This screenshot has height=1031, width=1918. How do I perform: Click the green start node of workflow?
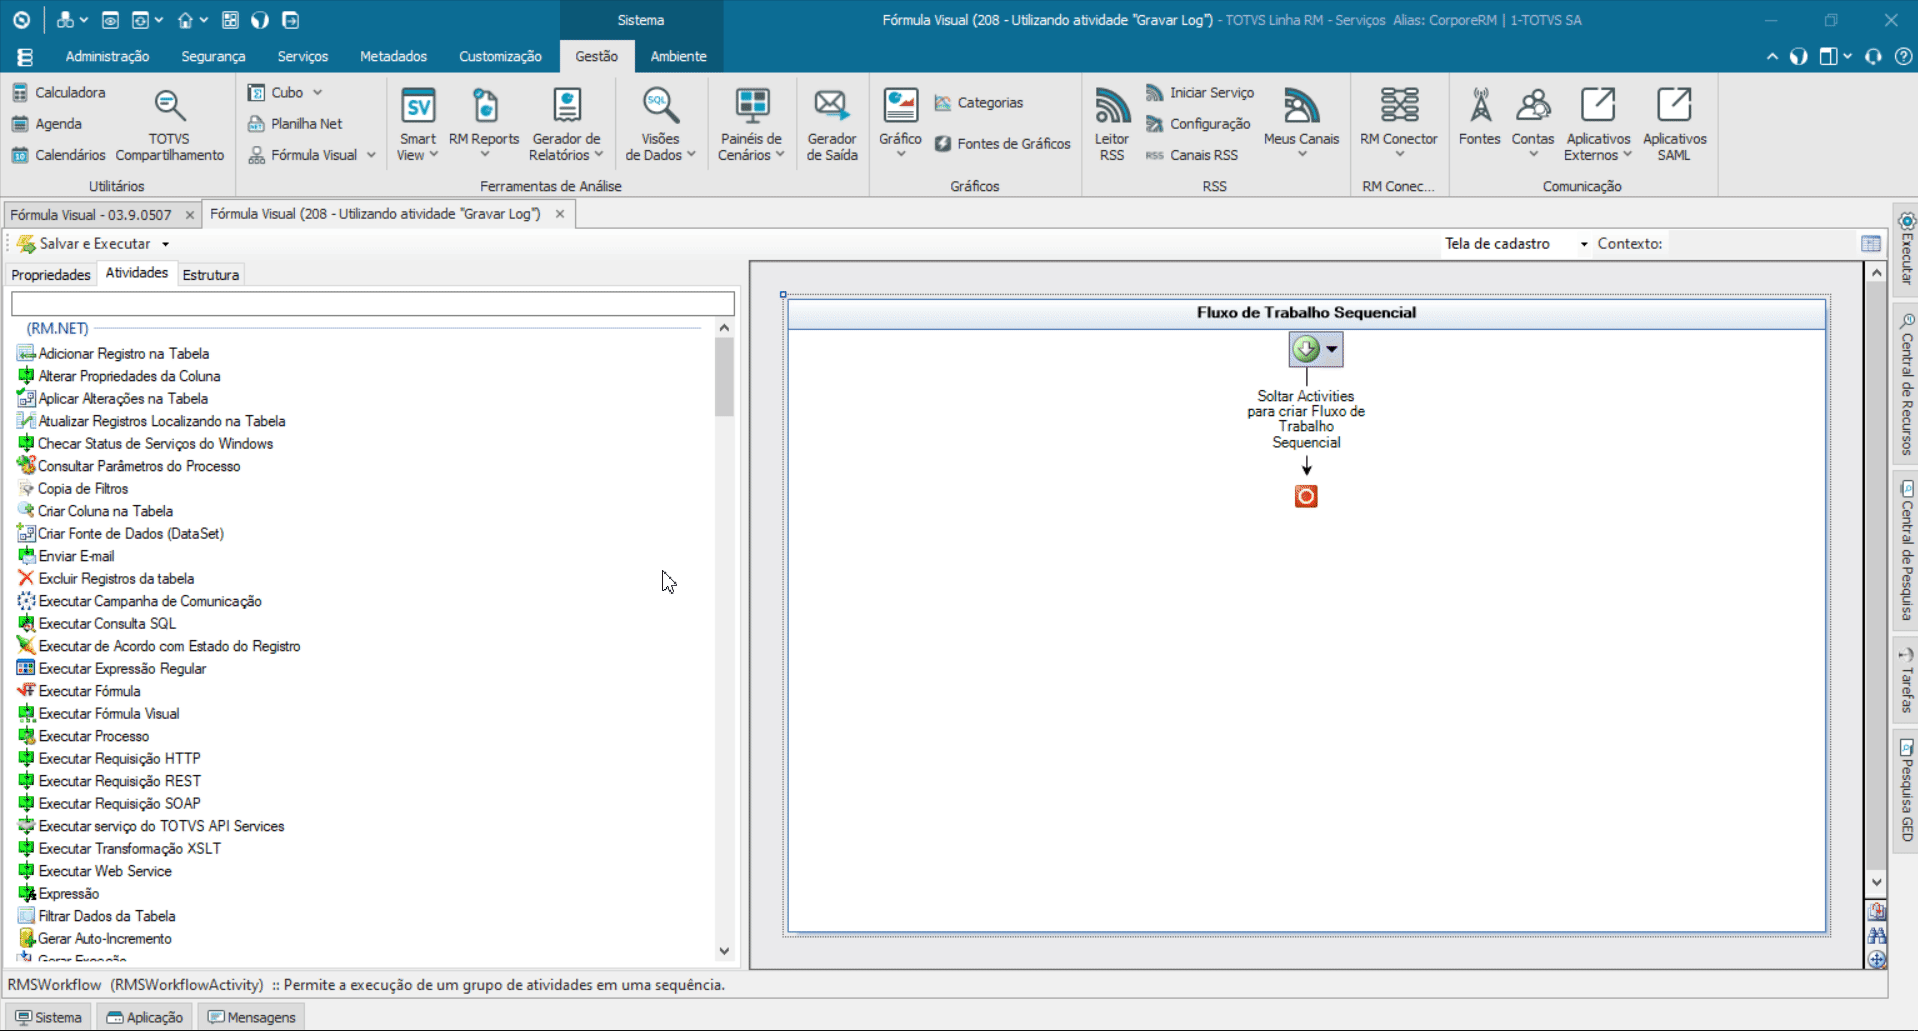click(x=1306, y=349)
